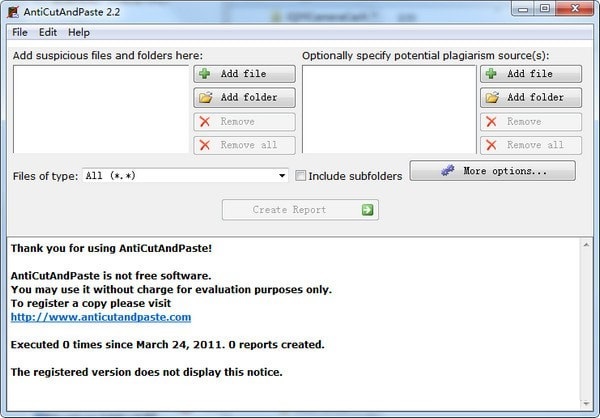Screen dimensions: 600x418
Task: Click inside the plagiarism sources list box
Action: [x=389, y=109]
